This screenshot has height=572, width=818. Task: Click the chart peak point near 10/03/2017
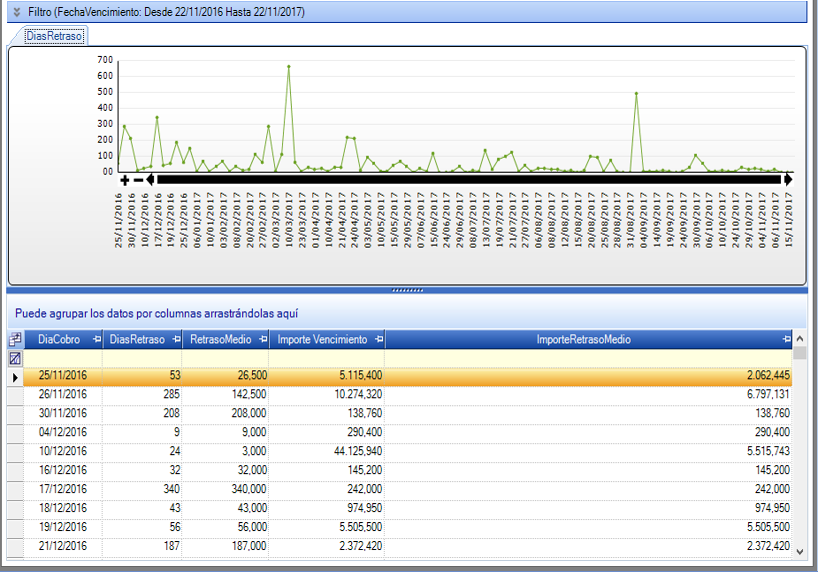click(288, 66)
